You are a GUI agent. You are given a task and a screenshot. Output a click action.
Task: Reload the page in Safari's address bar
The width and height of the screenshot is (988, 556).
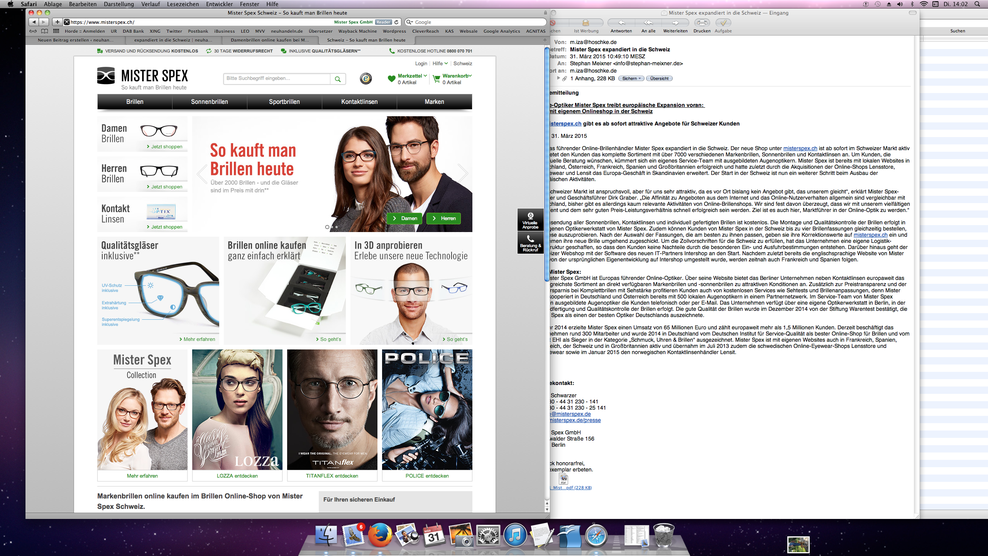point(397,22)
